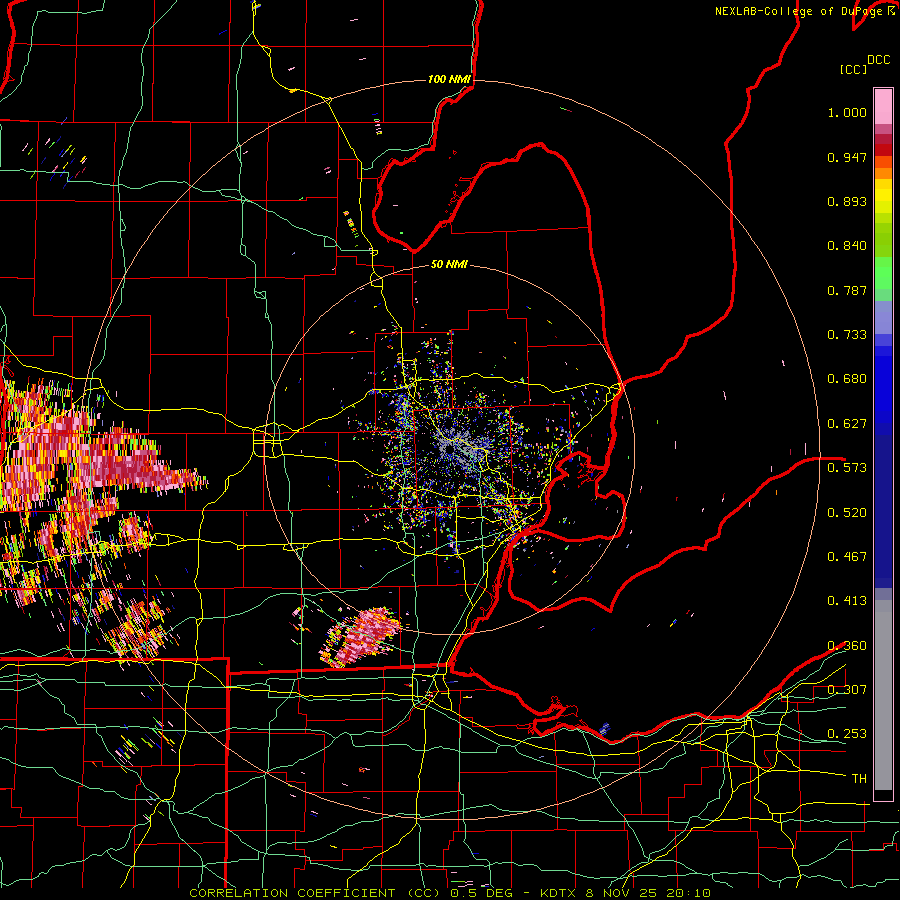Click the DCC label above the color bar

click(879, 60)
